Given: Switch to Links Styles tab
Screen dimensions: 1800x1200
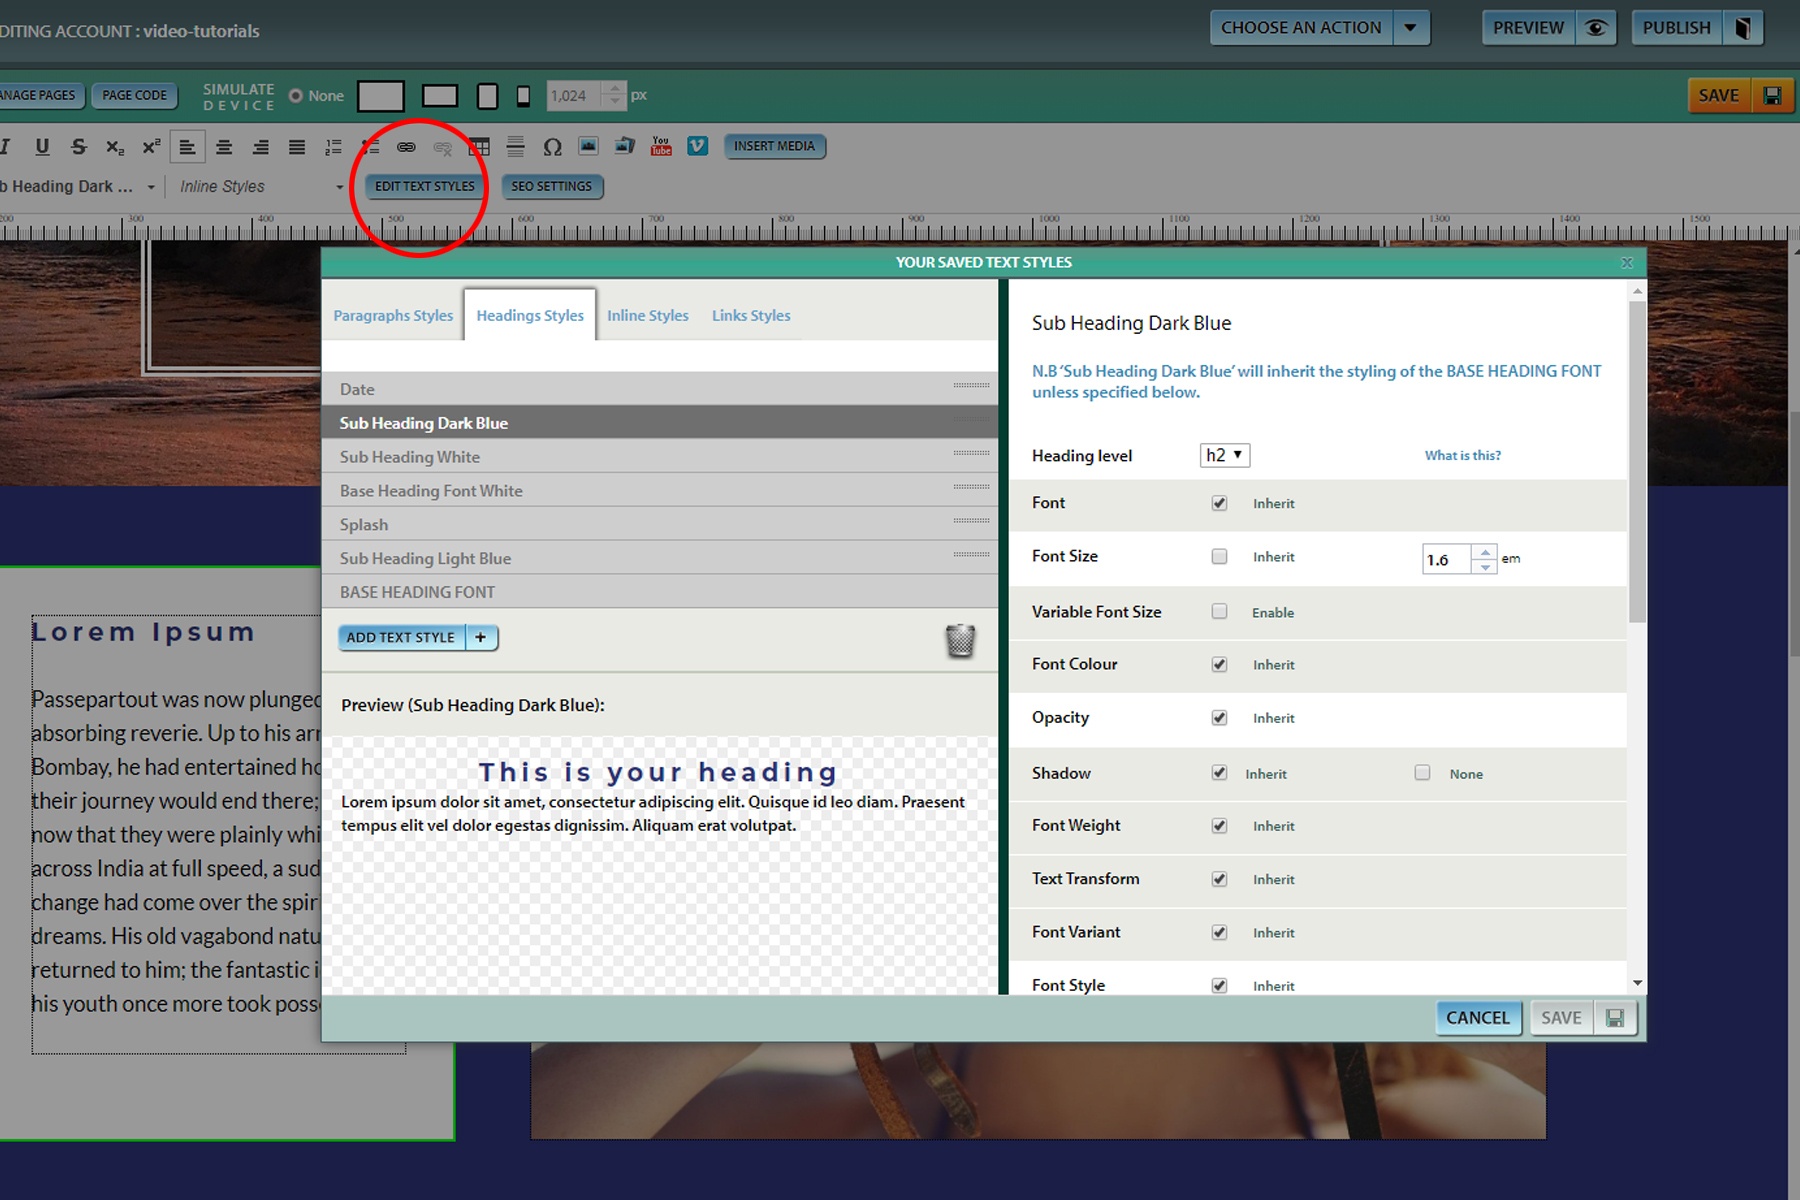Looking at the screenshot, I should click(751, 315).
